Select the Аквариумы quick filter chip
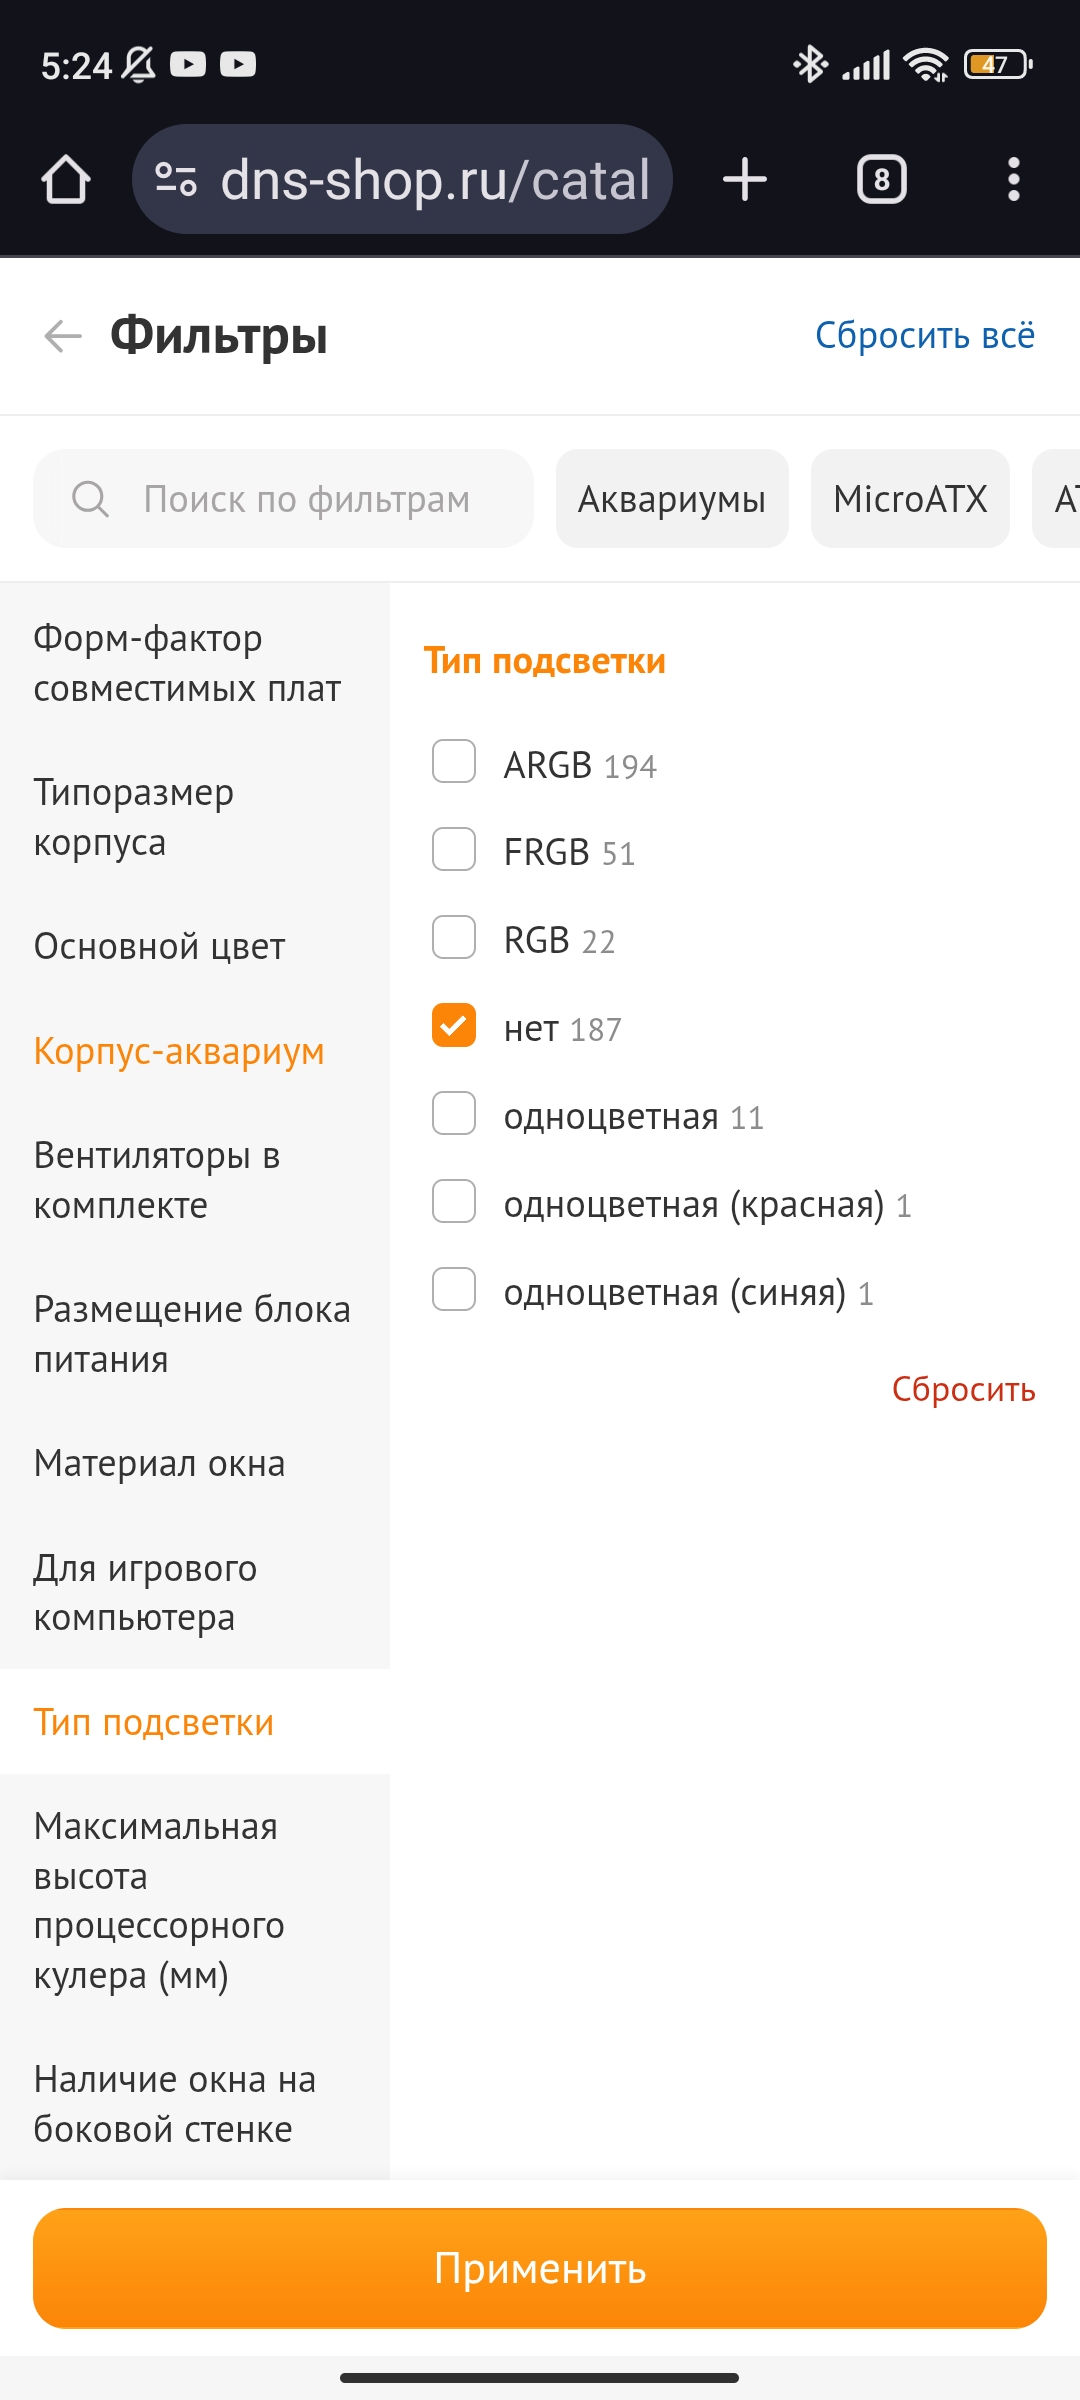1080x2400 pixels. (x=672, y=498)
